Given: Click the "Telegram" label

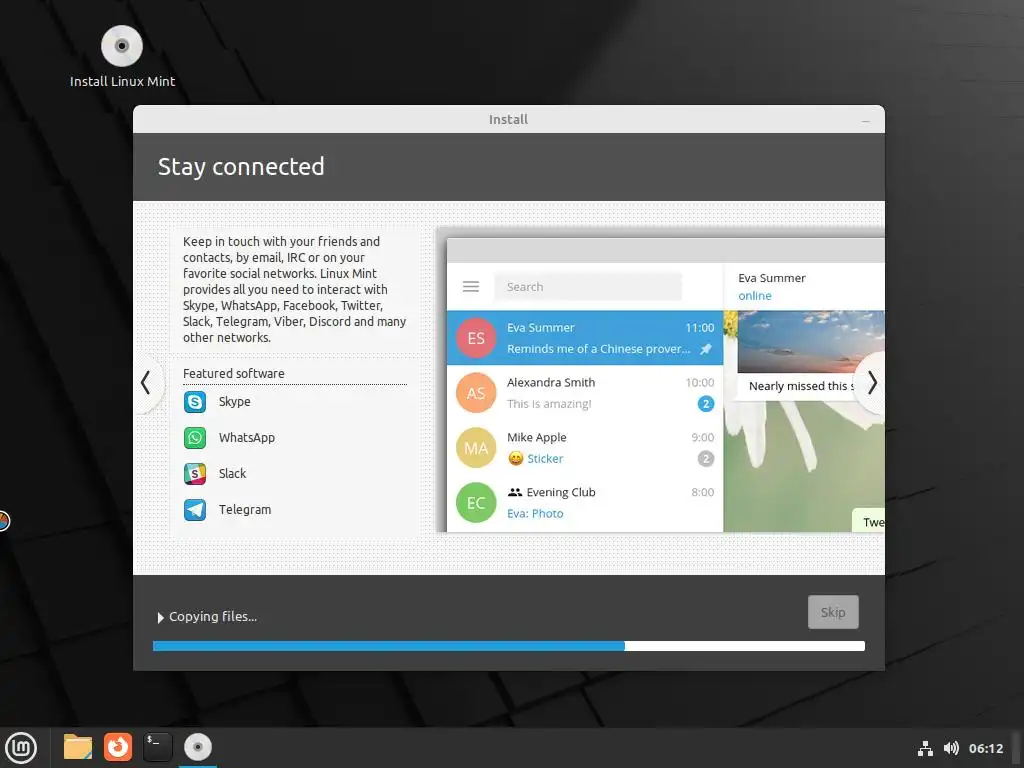Looking at the screenshot, I should (245, 509).
